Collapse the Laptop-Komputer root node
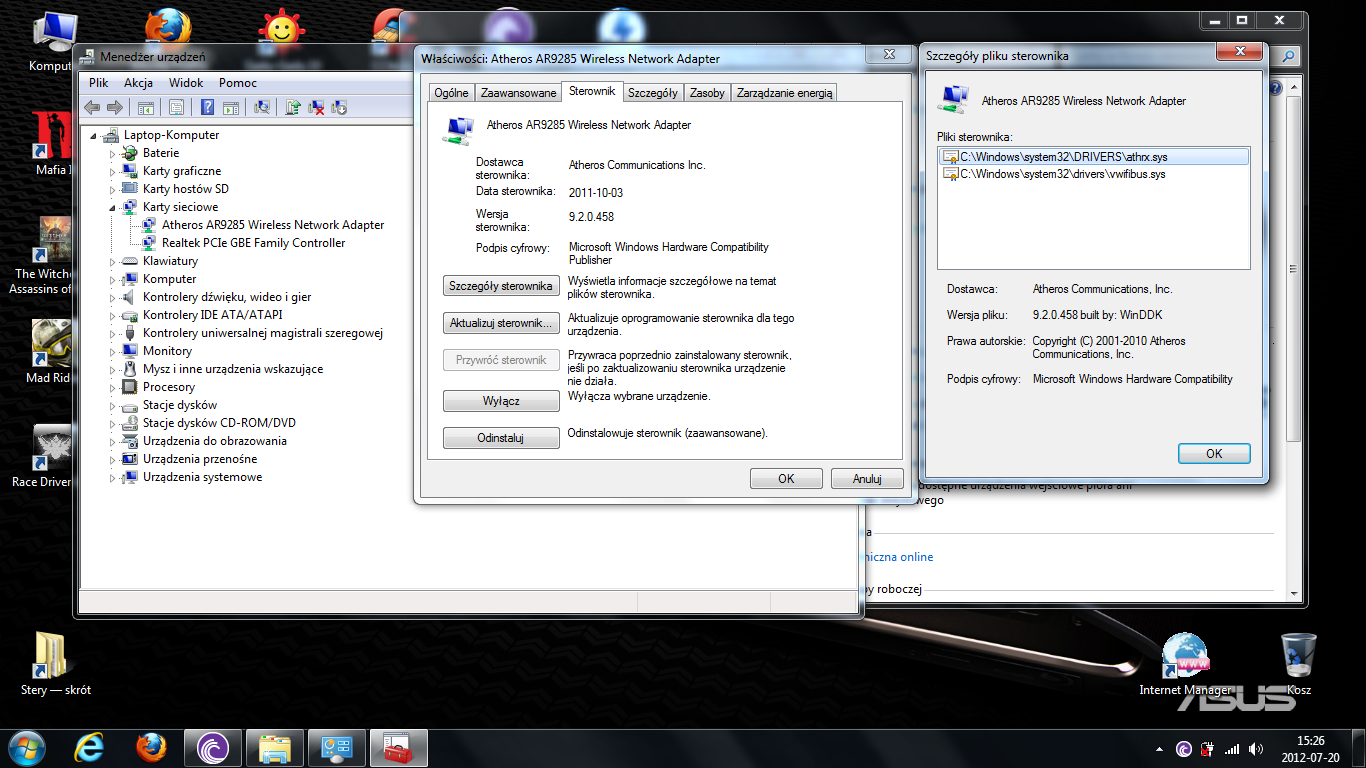1366x768 pixels. point(95,136)
